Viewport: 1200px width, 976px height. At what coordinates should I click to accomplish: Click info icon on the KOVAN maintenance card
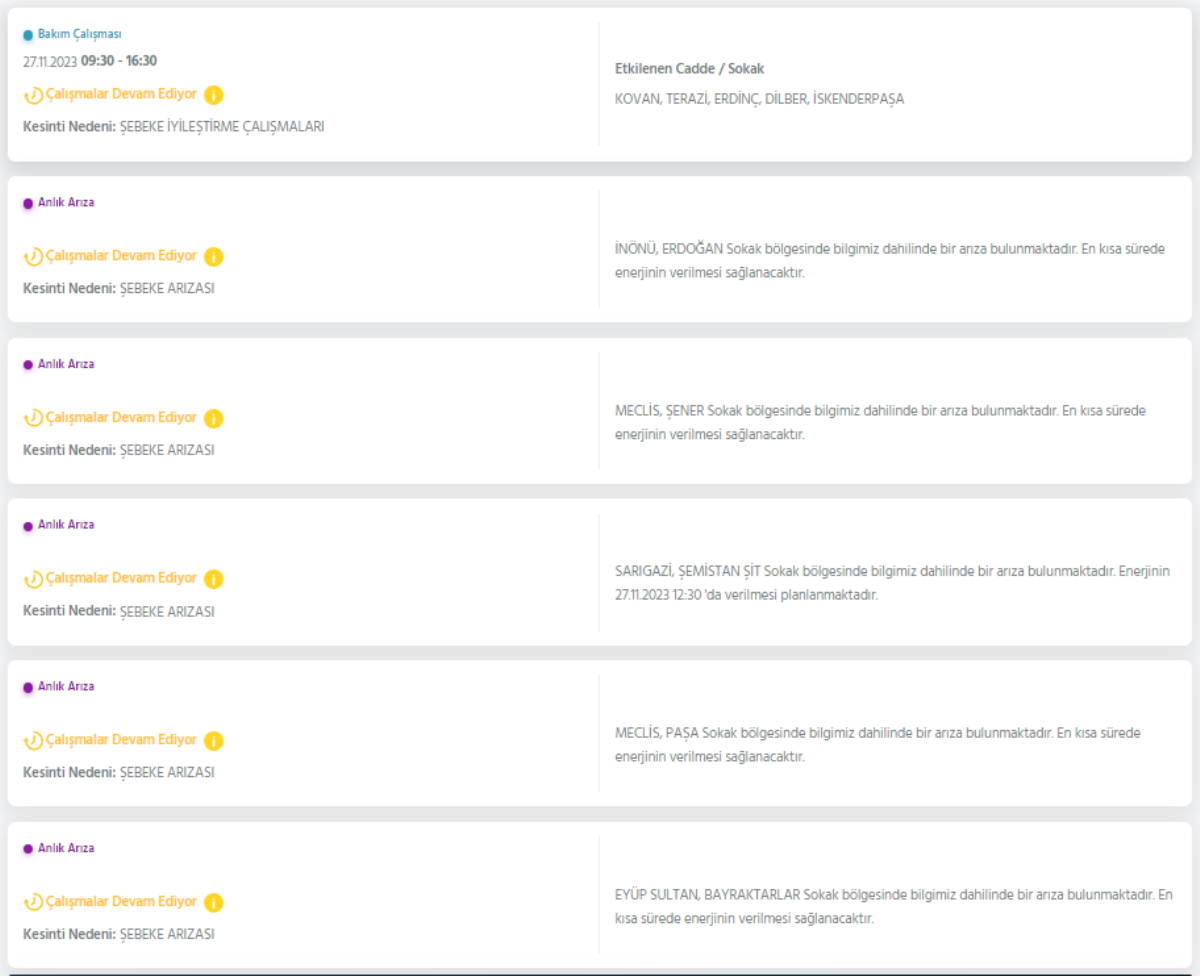[x=213, y=95]
